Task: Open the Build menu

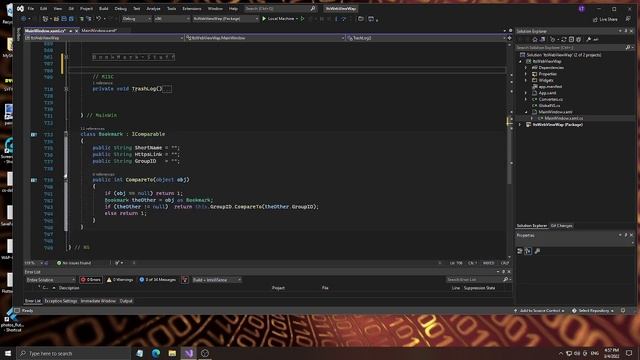Action: click(104, 9)
